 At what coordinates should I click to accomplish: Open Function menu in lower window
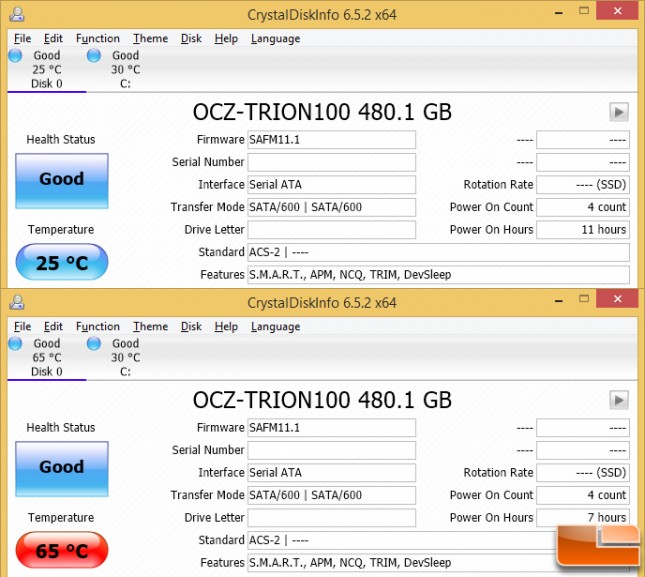coord(98,327)
